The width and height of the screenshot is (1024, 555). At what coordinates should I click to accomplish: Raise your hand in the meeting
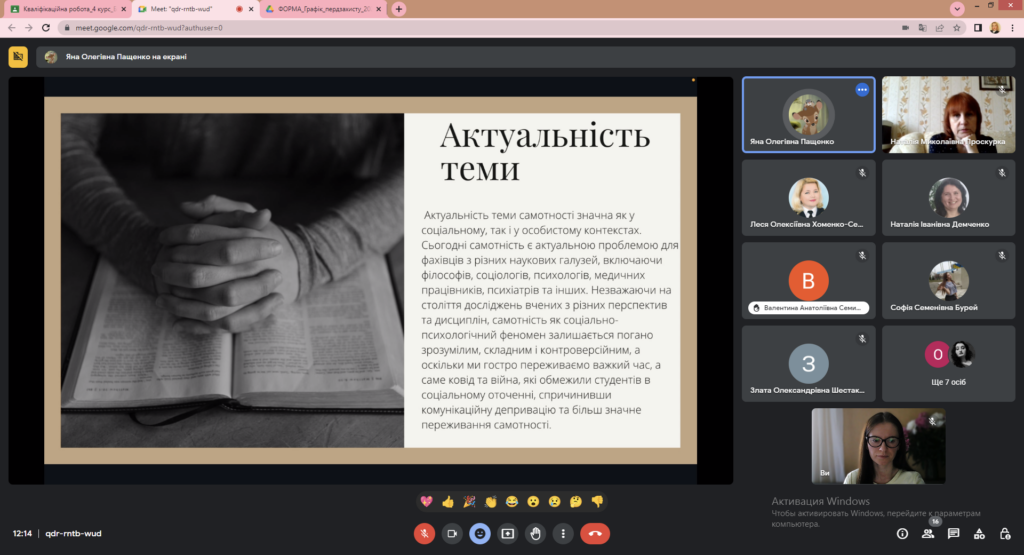tap(536, 534)
